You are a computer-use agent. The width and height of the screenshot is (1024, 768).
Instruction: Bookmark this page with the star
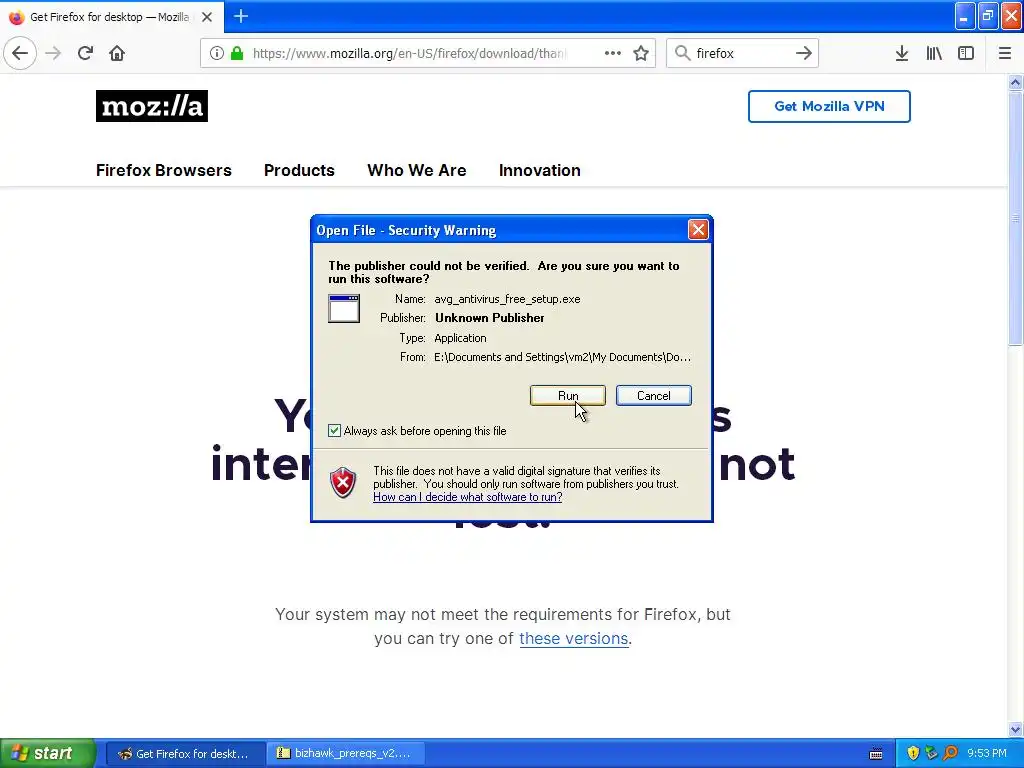click(x=641, y=53)
